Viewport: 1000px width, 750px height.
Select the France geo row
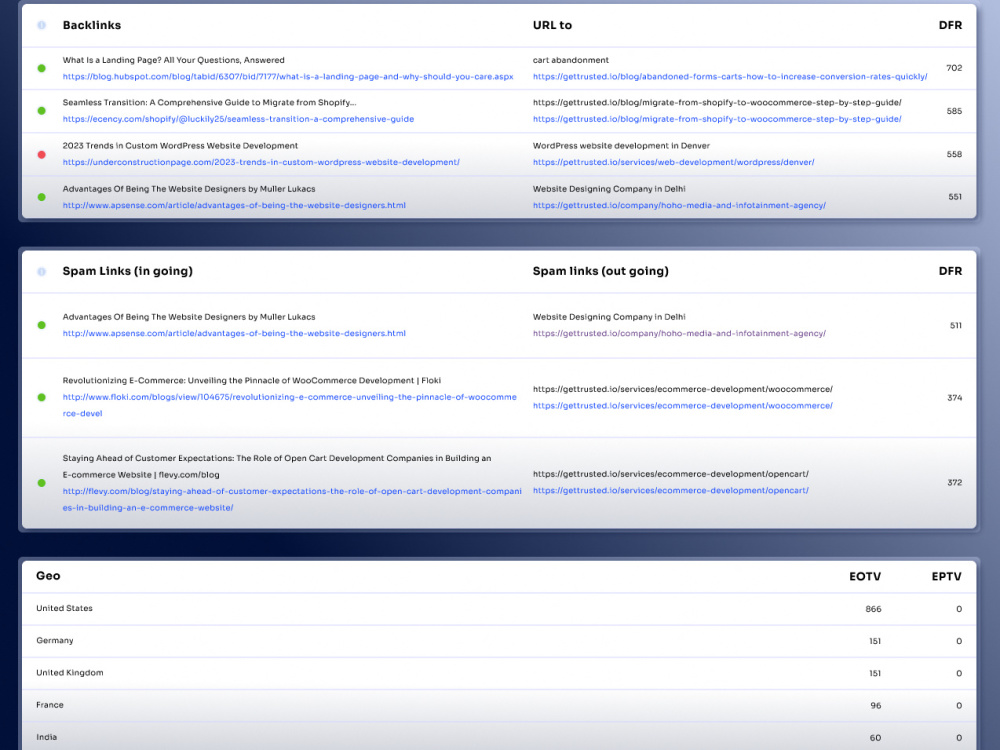(x=499, y=705)
